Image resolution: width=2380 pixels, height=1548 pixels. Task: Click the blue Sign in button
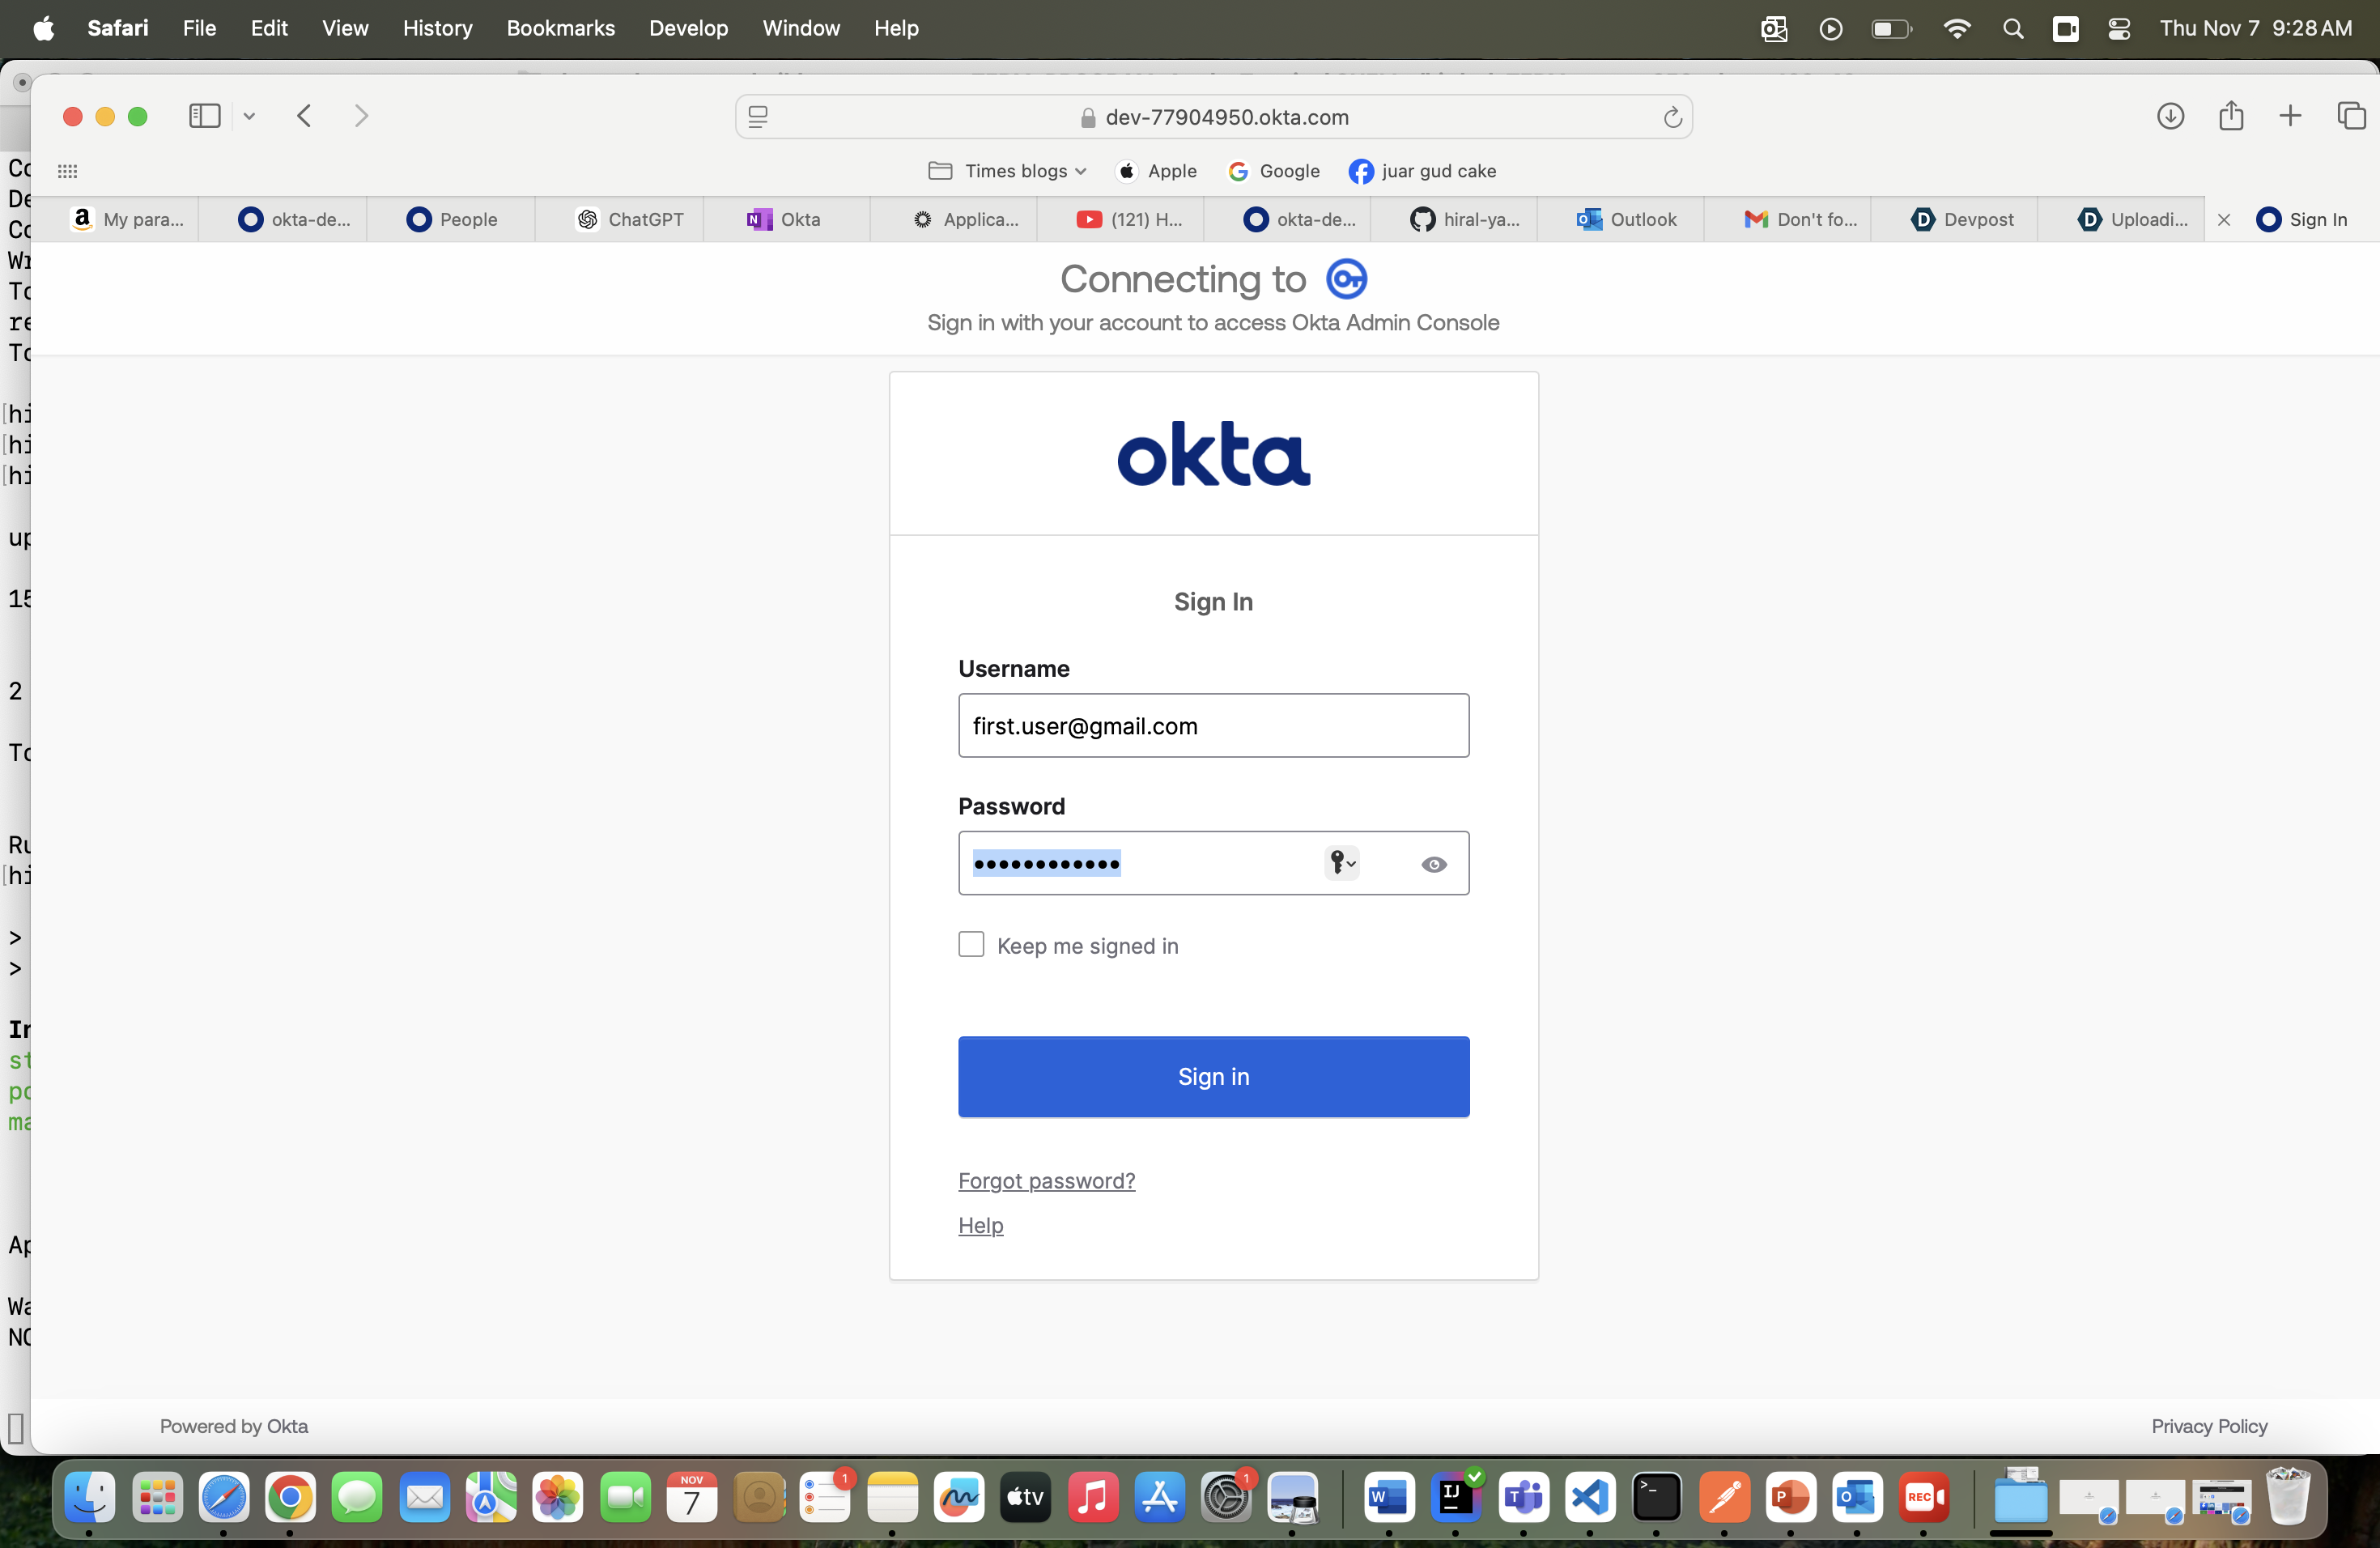tap(1213, 1076)
